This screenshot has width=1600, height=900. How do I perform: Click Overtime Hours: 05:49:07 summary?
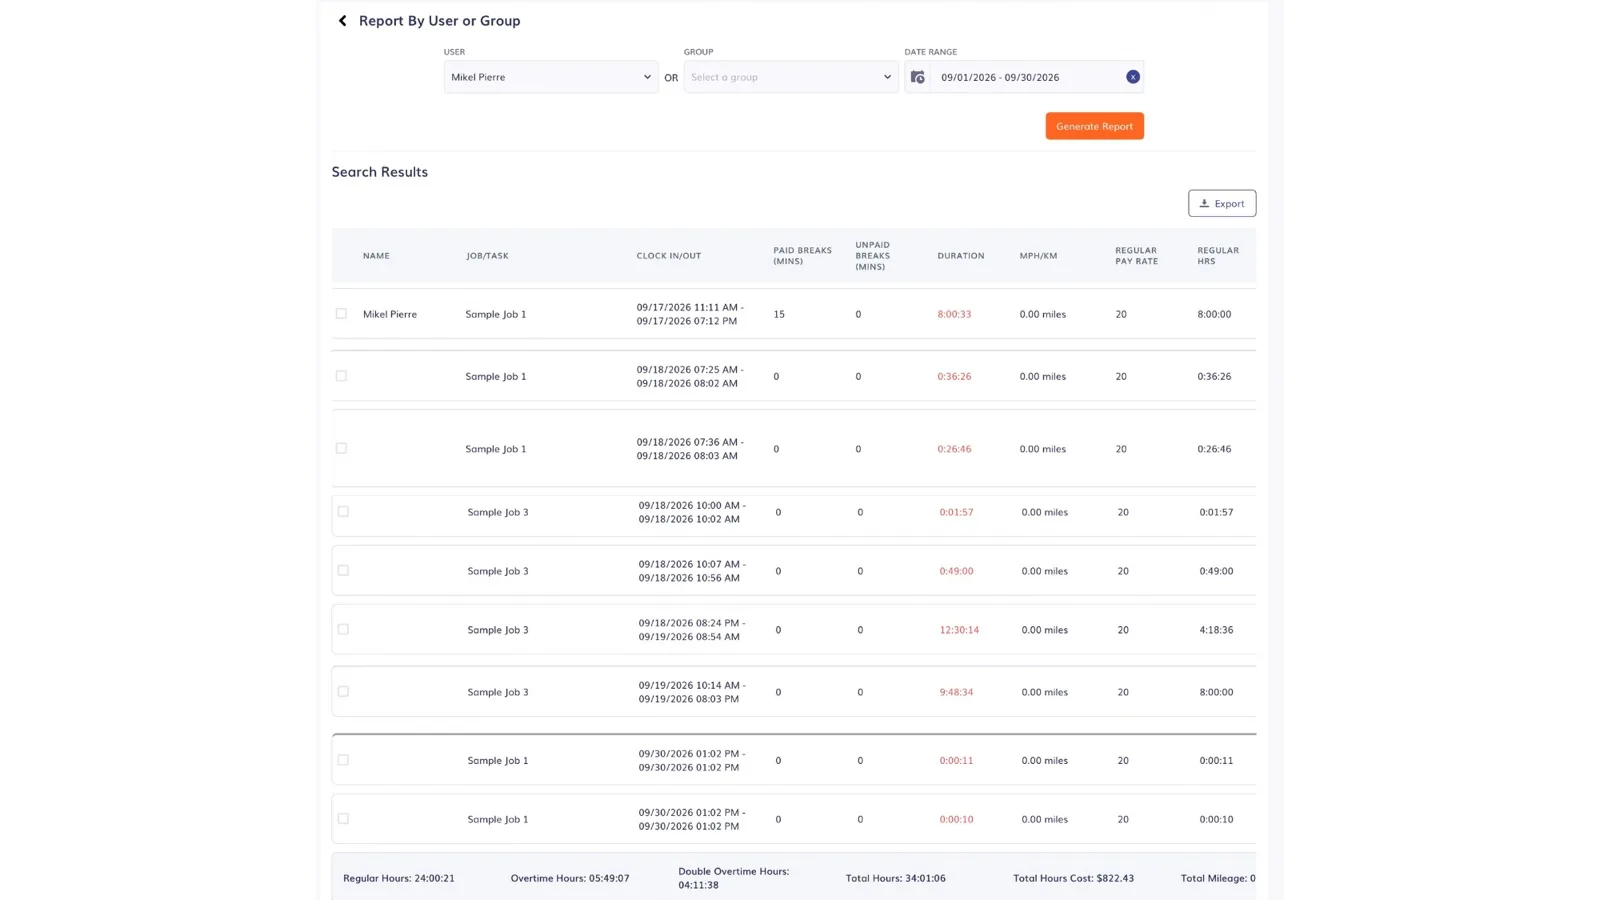(x=570, y=878)
